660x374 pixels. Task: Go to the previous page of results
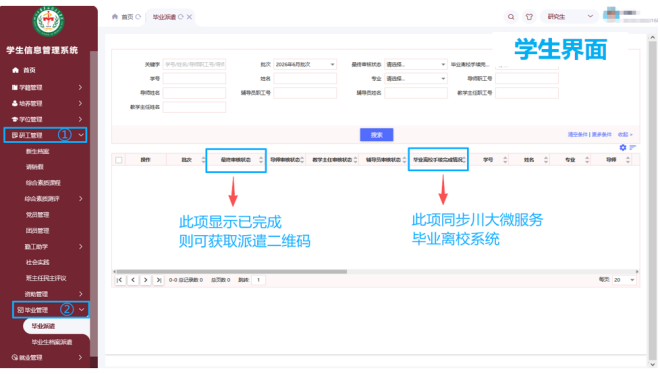click(133, 280)
